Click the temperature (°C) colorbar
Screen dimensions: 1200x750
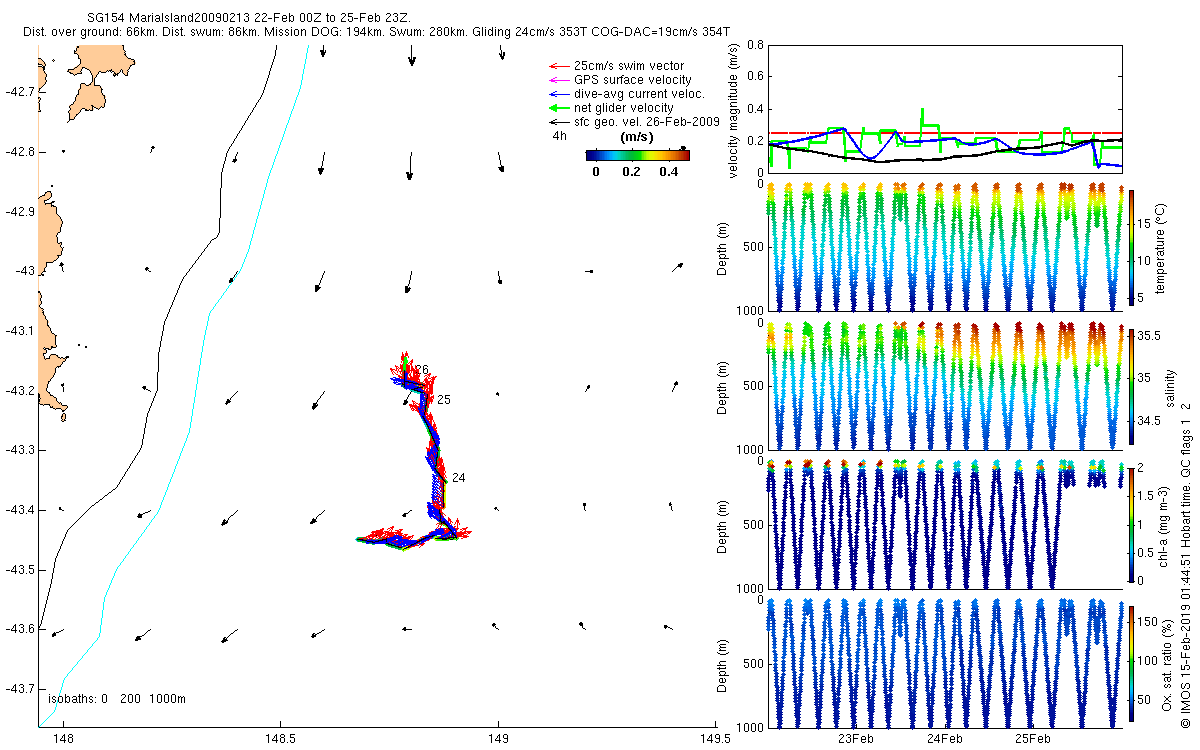pos(1132,247)
